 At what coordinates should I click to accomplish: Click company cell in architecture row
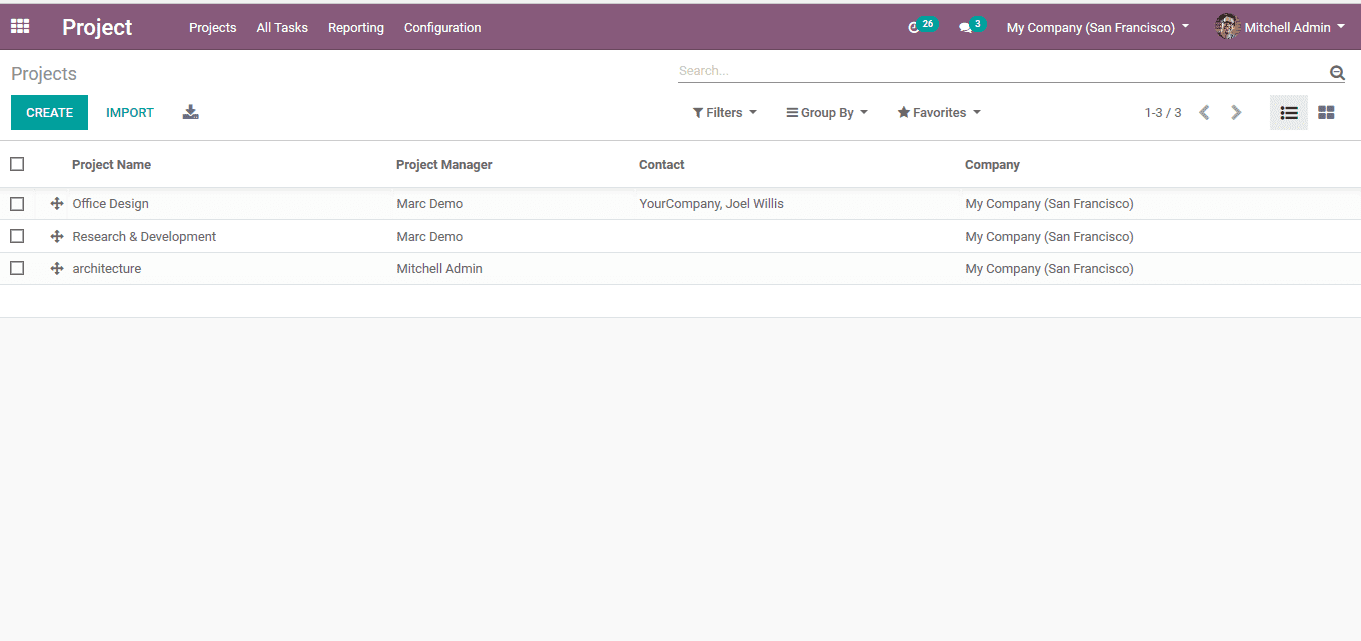(1050, 269)
